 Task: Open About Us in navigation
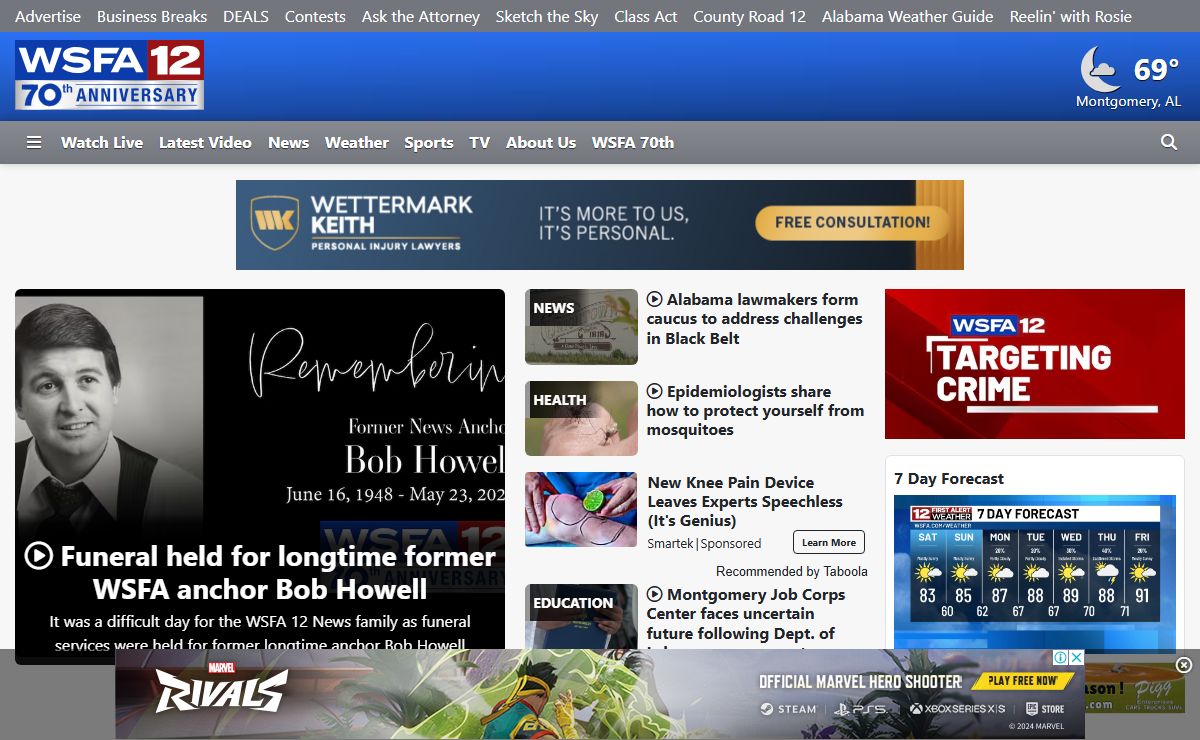tap(541, 143)
